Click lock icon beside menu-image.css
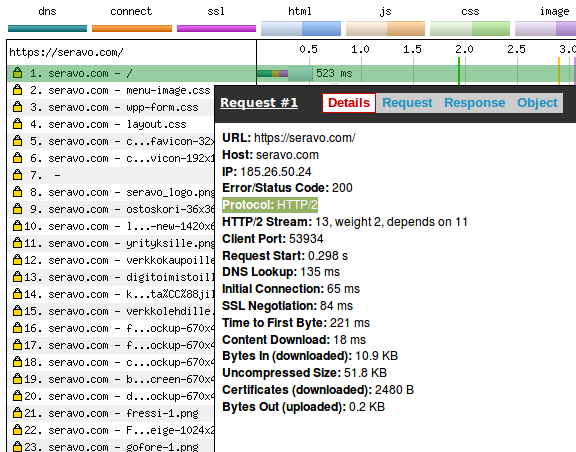This screenshot has height=452, width=576. 17,90
